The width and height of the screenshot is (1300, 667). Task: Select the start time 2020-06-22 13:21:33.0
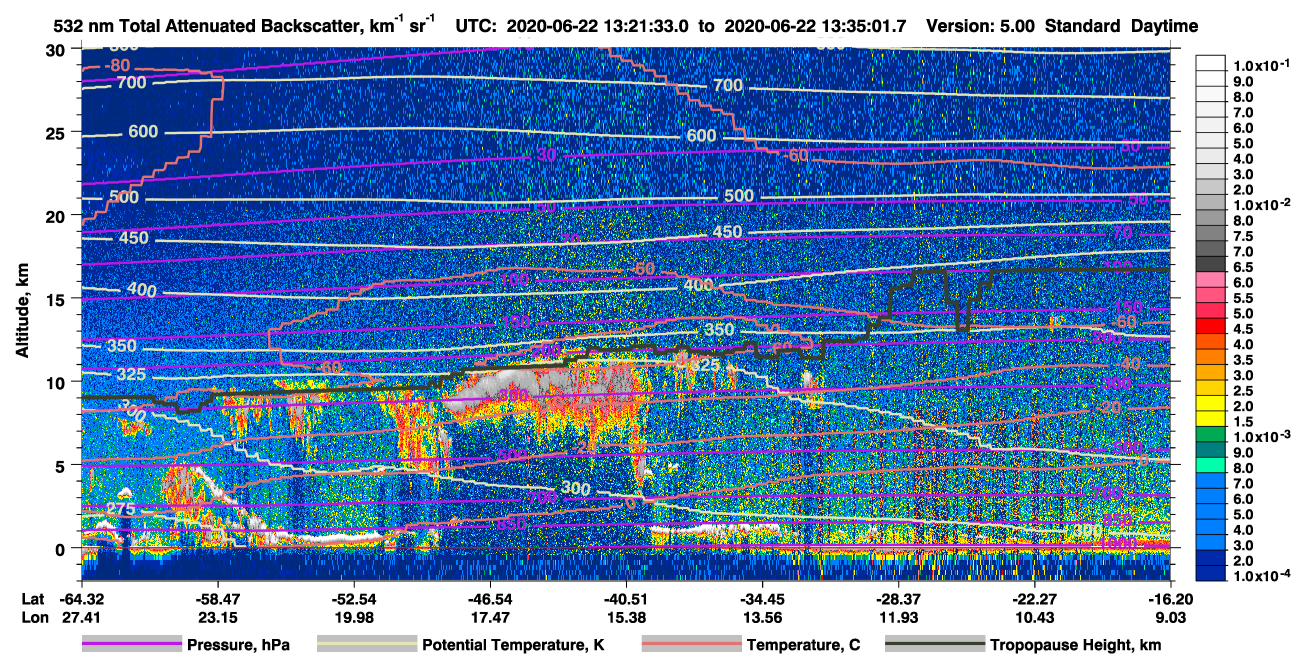point(596,26)
